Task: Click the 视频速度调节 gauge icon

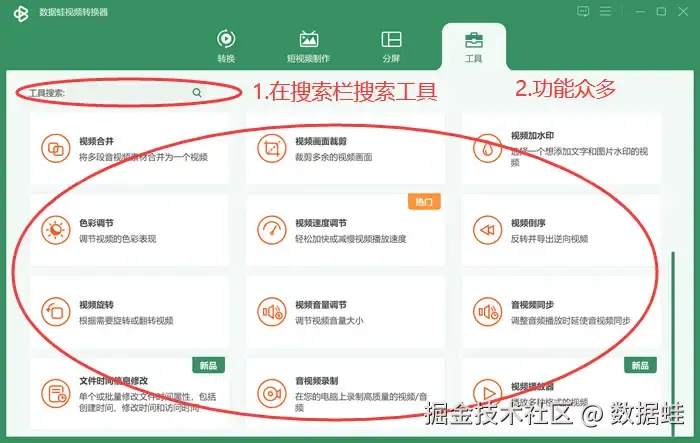Action: pyautogui.click(x=272, y=230)
